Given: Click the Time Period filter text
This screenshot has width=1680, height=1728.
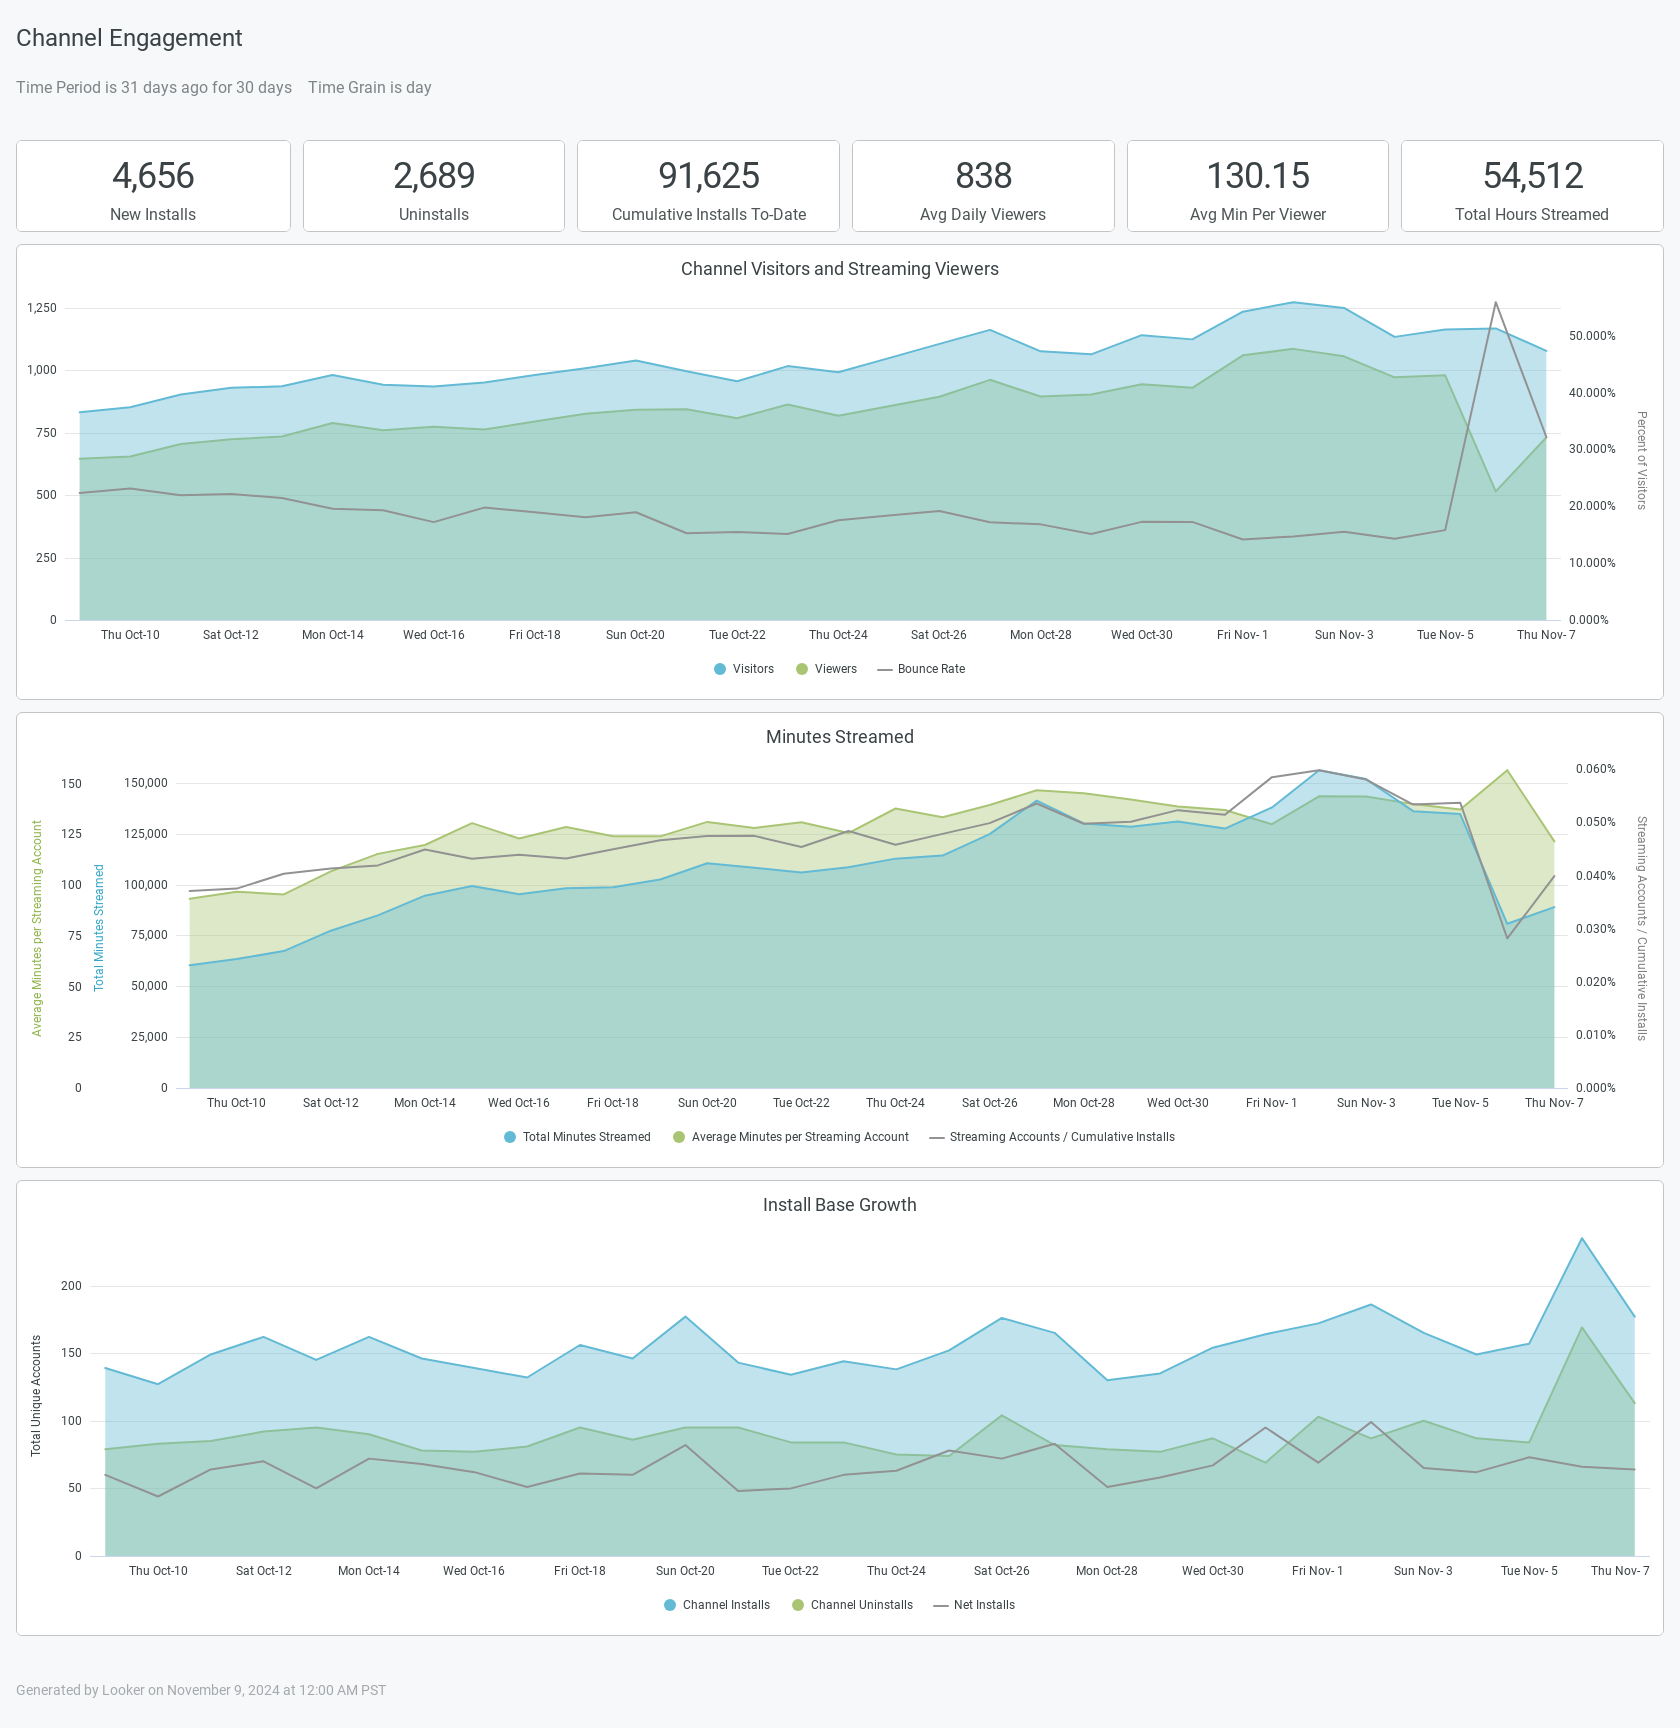Looking at the screenshot, I should (154, 87).
